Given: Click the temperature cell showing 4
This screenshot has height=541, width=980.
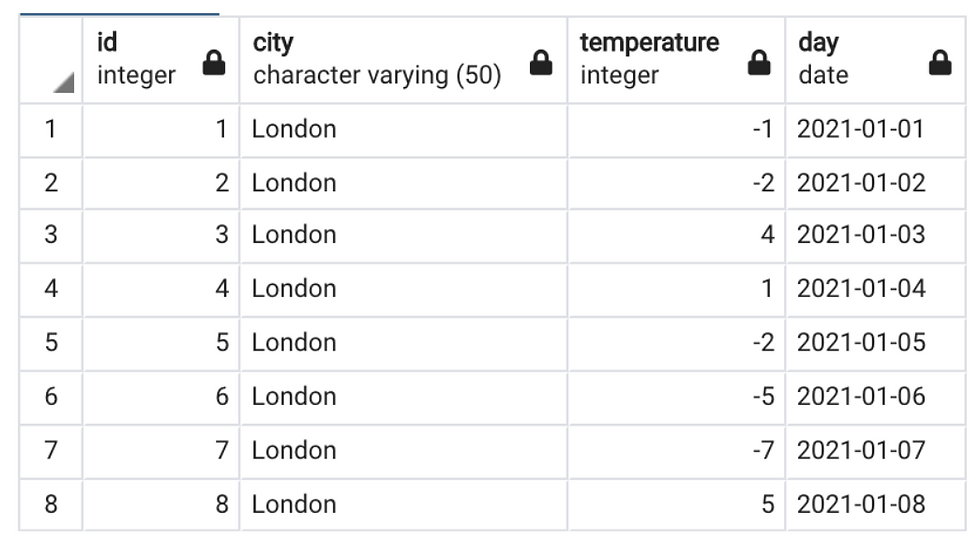Looking at the screenshot, I should (x=676, y=236).
